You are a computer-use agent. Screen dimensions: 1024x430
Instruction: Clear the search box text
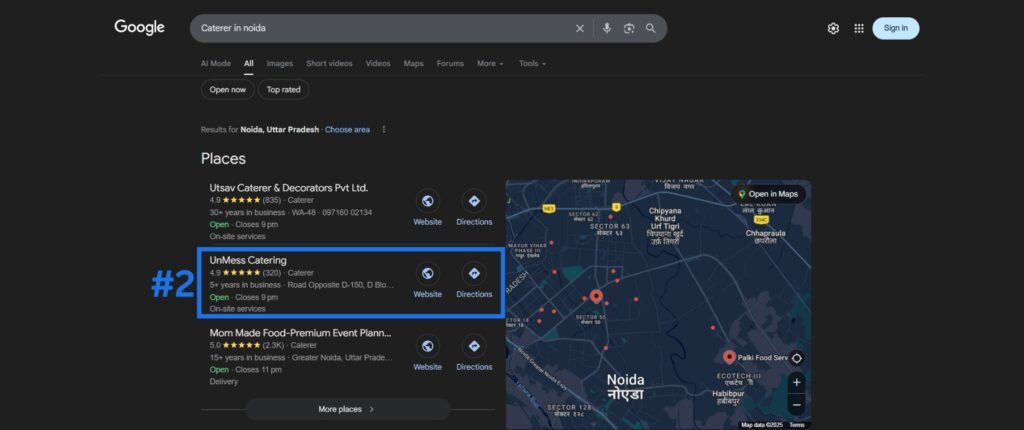580,28
